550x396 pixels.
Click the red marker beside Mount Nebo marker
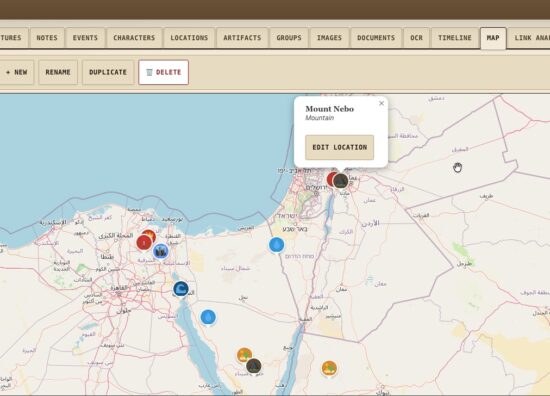click(330, 179)
